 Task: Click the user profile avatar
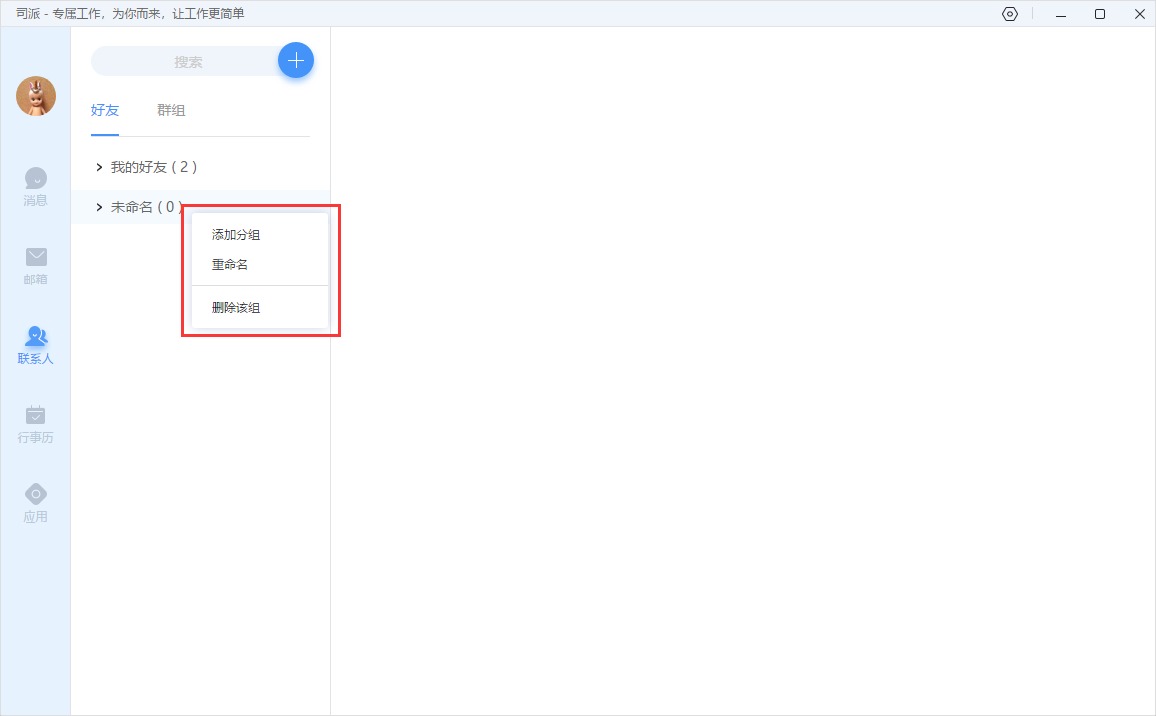click(x=36, y=96)
